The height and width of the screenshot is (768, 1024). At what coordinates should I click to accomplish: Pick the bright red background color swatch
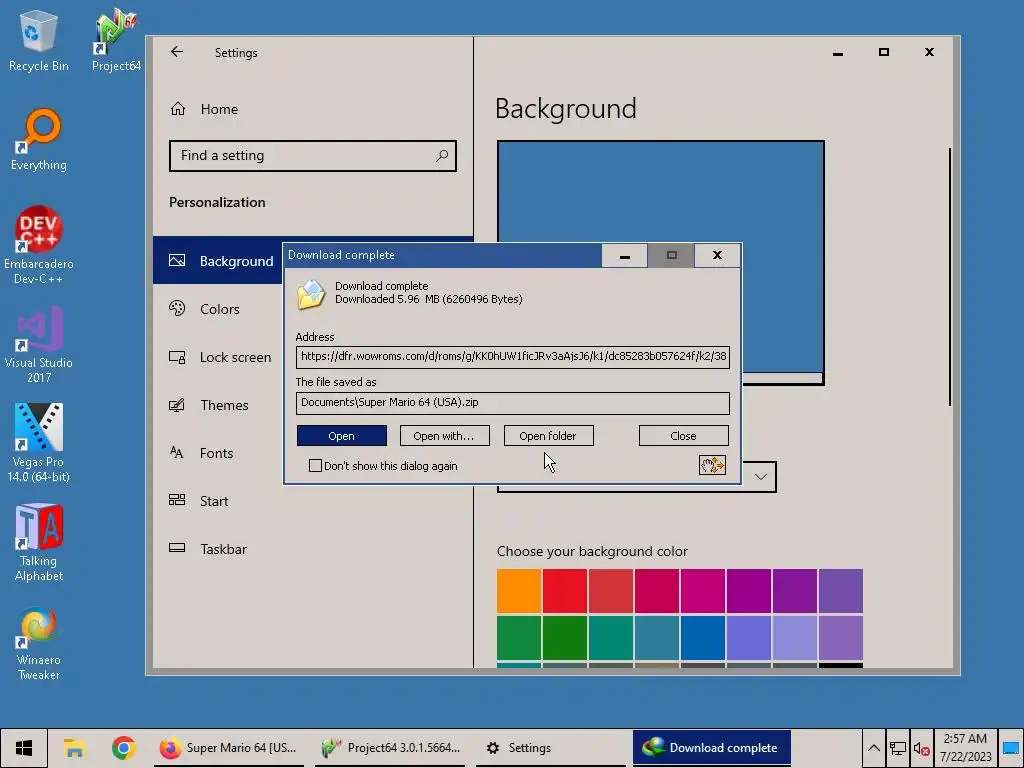pos(565,591)
